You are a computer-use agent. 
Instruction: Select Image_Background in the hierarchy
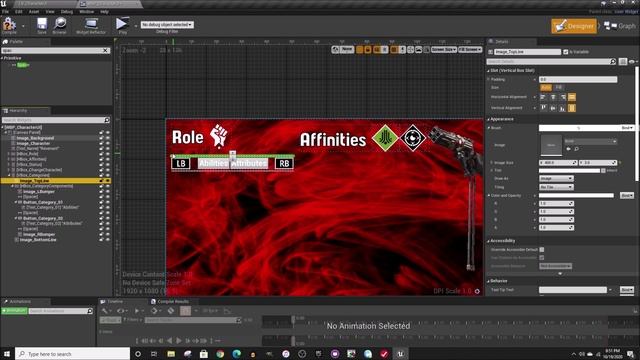point(35,138)
